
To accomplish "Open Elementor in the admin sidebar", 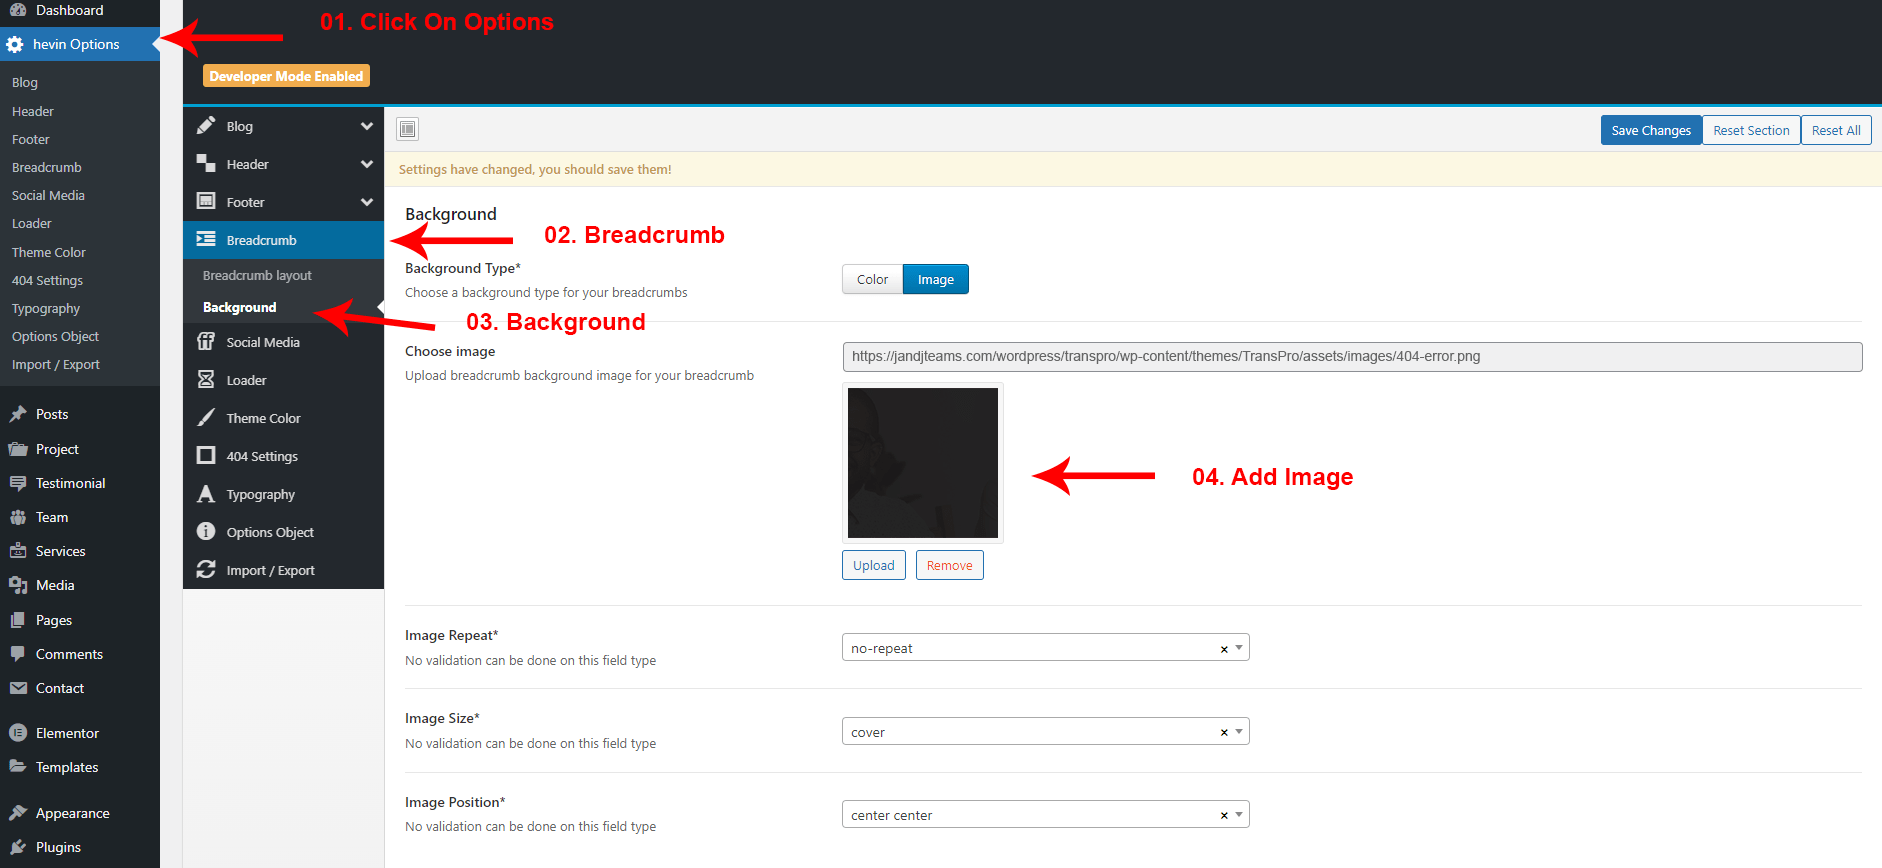I will coord(67,733).
